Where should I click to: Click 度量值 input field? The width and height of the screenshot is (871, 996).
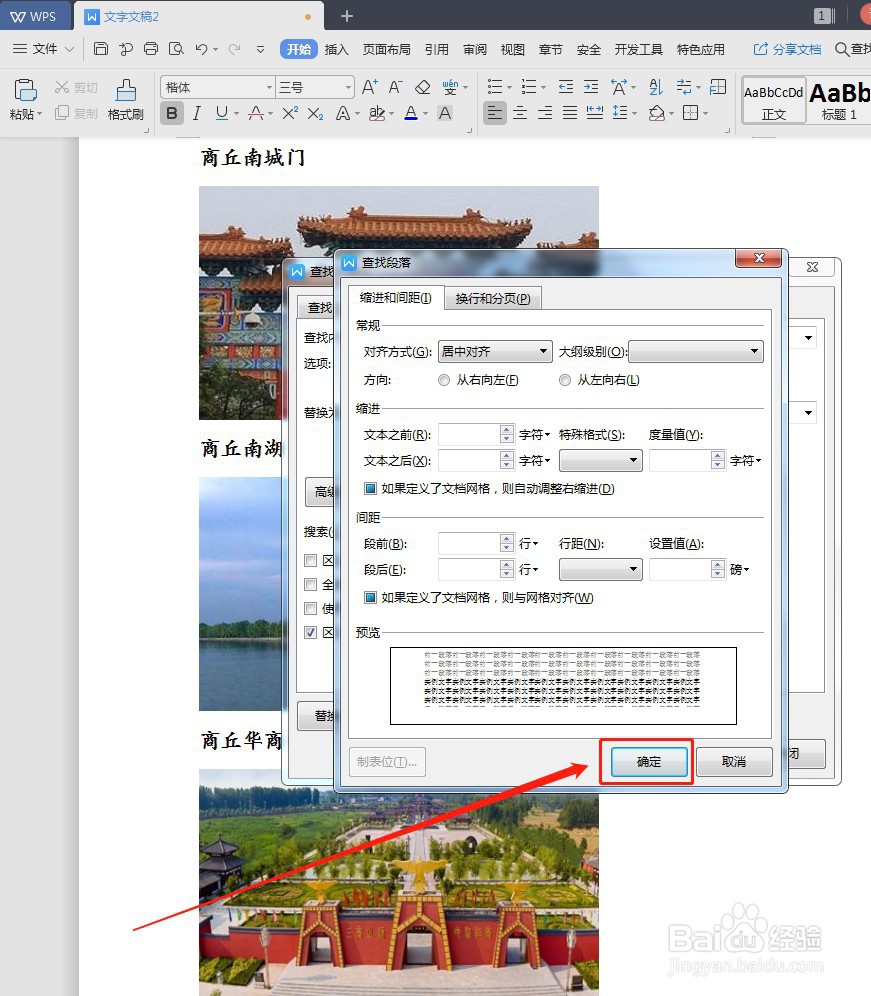pos(680,461)
